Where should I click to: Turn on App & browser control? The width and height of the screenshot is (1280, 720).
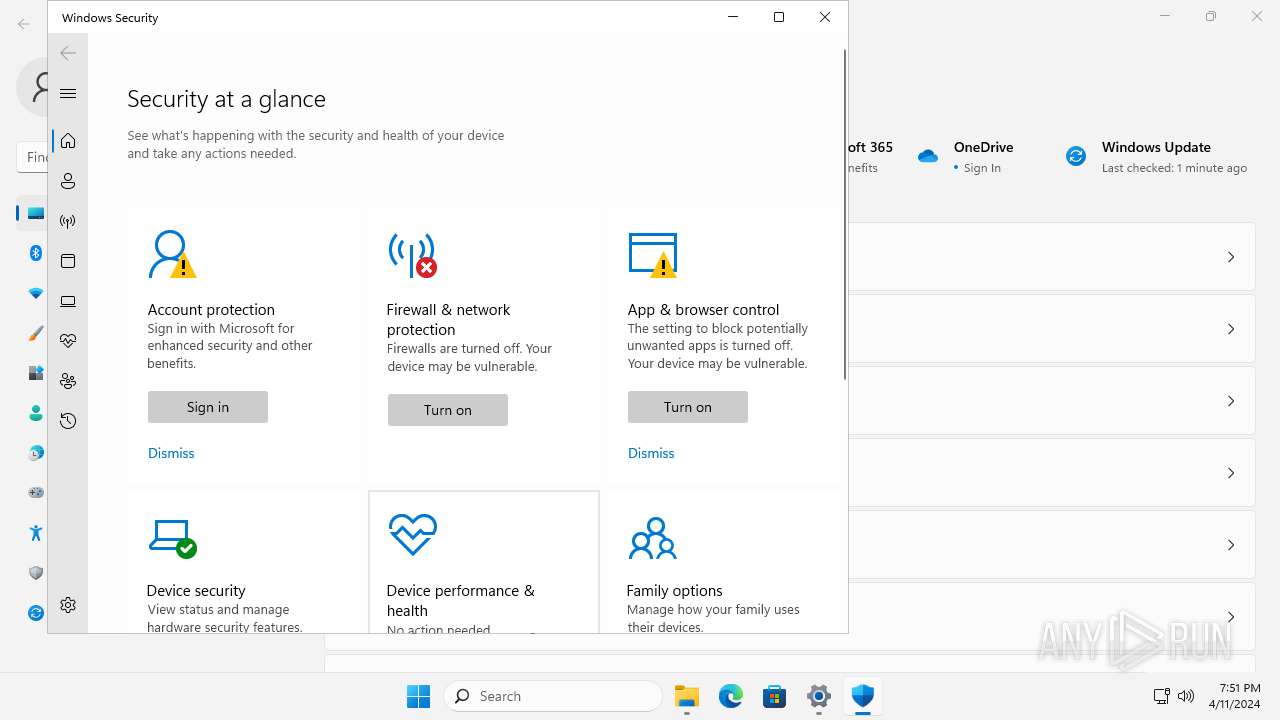click(x=688, y=407)
